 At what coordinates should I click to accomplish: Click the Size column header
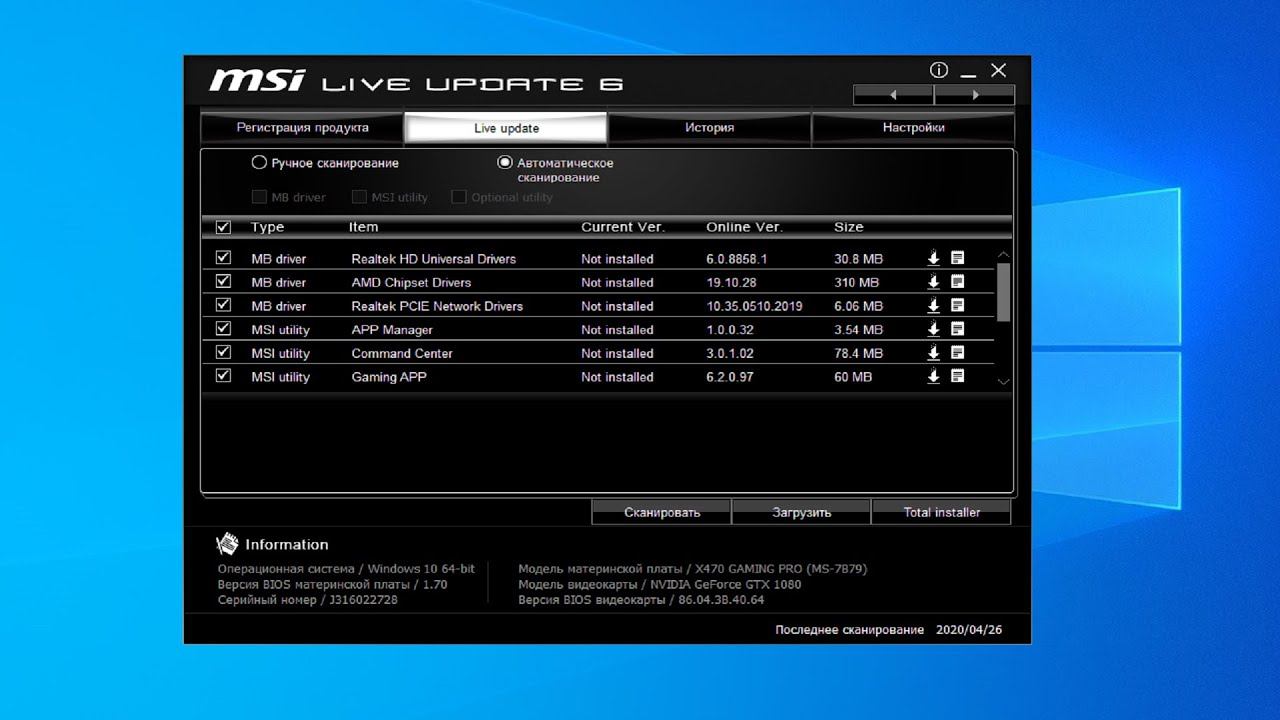tap(849, 227)
